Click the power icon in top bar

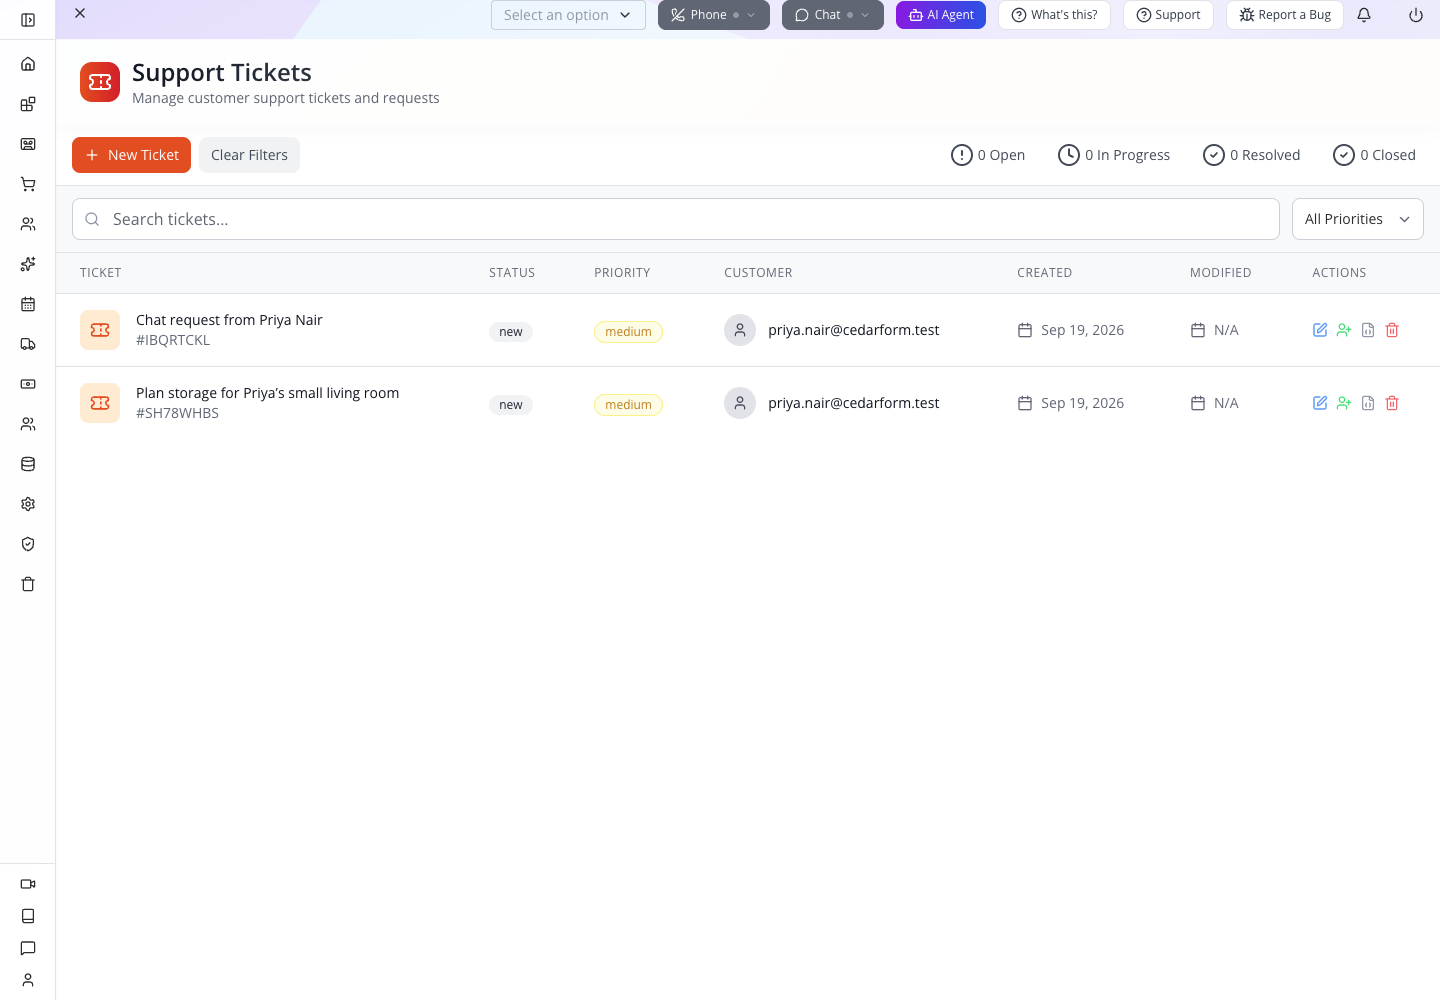[x=1416, y=15]
